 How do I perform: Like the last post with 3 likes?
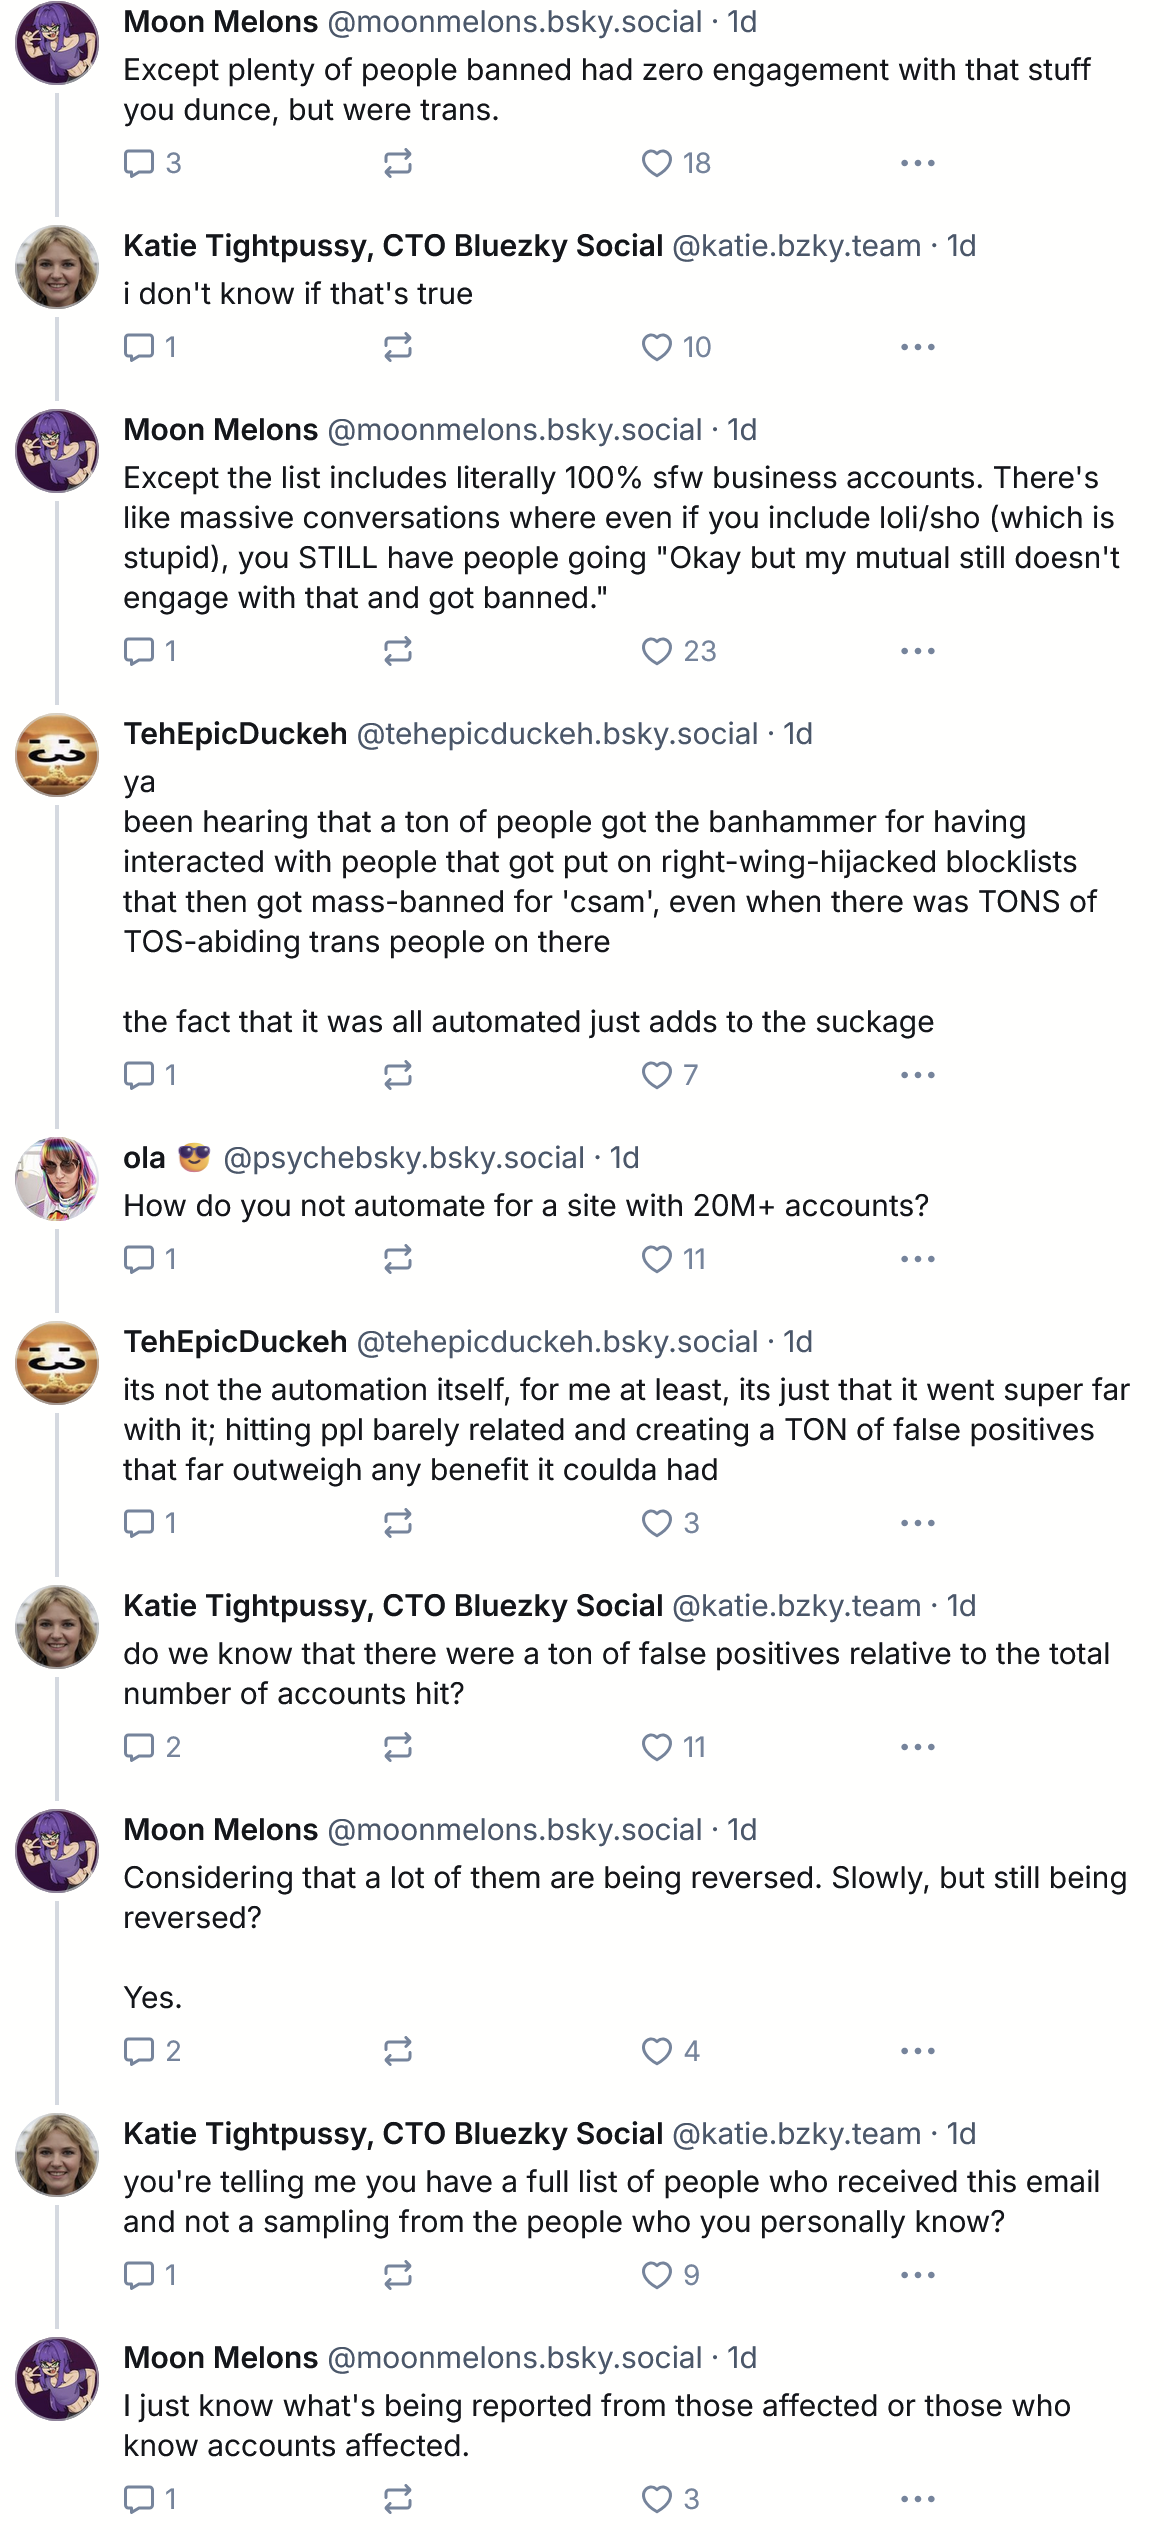click(x=657, y=2499)
